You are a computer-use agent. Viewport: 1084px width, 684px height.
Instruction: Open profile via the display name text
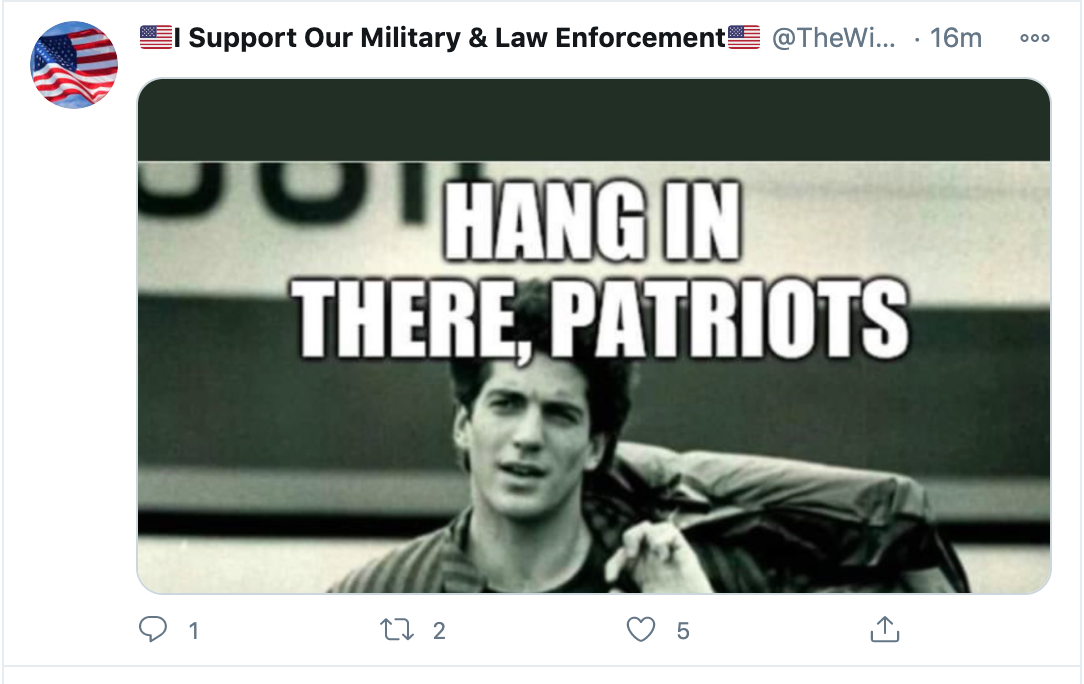(x=449, y=37)
